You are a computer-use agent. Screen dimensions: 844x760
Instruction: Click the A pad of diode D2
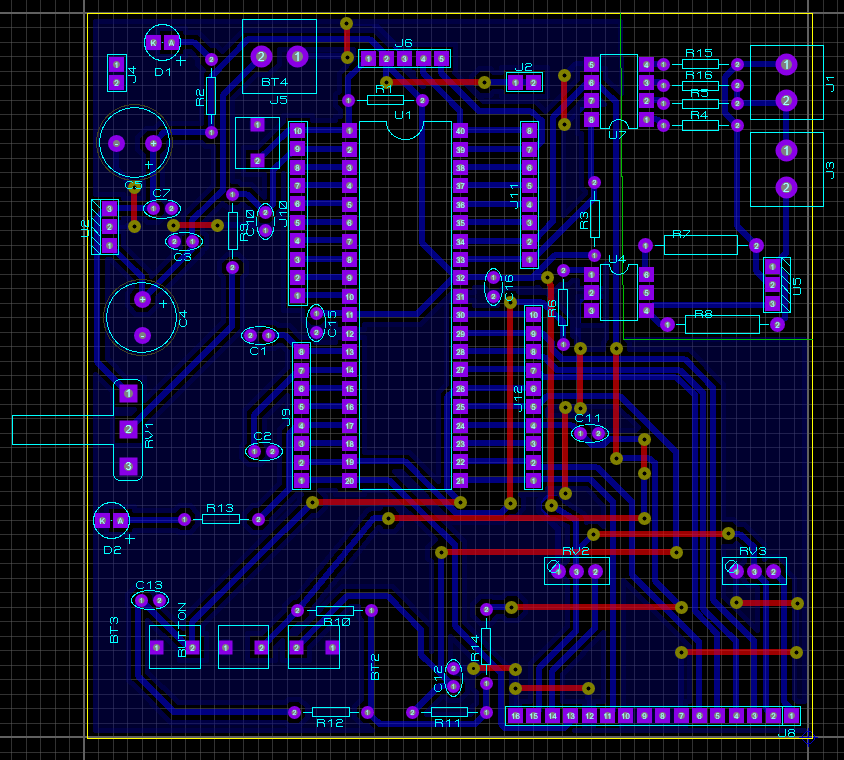click(x=121, y=520)
